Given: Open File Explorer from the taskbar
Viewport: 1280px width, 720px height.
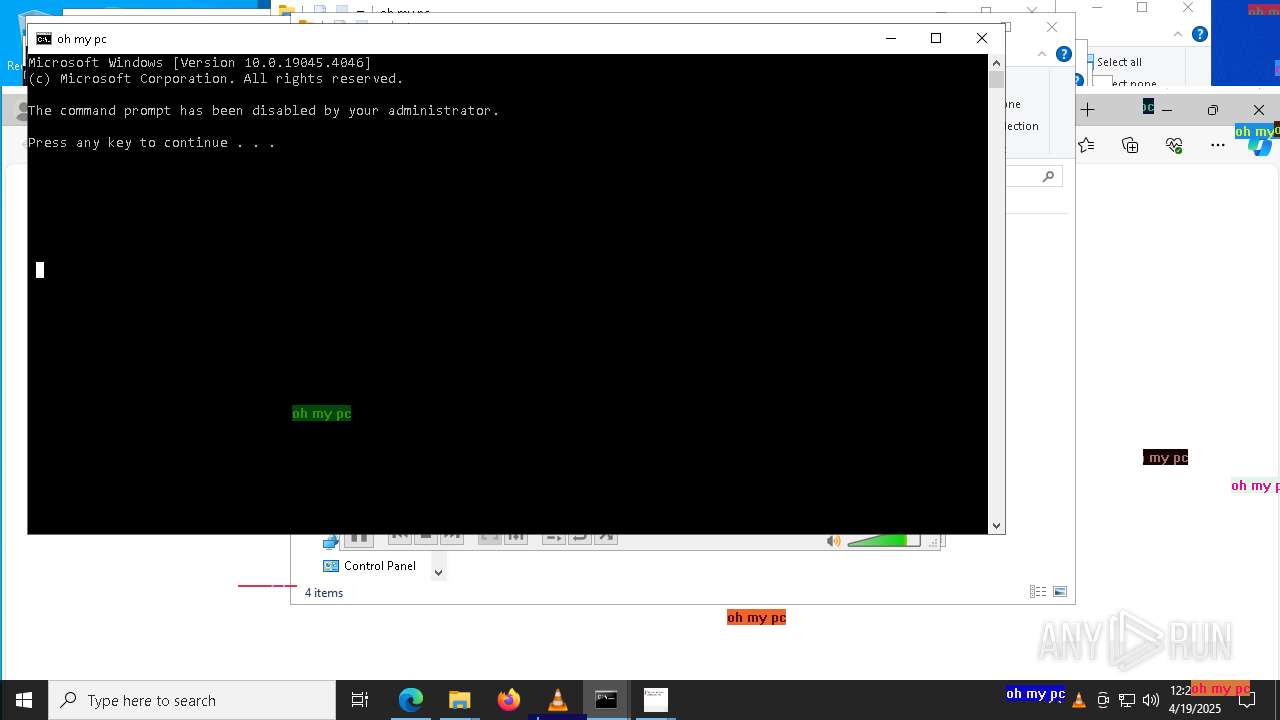Looking at the screenshot, I should 460,700.
